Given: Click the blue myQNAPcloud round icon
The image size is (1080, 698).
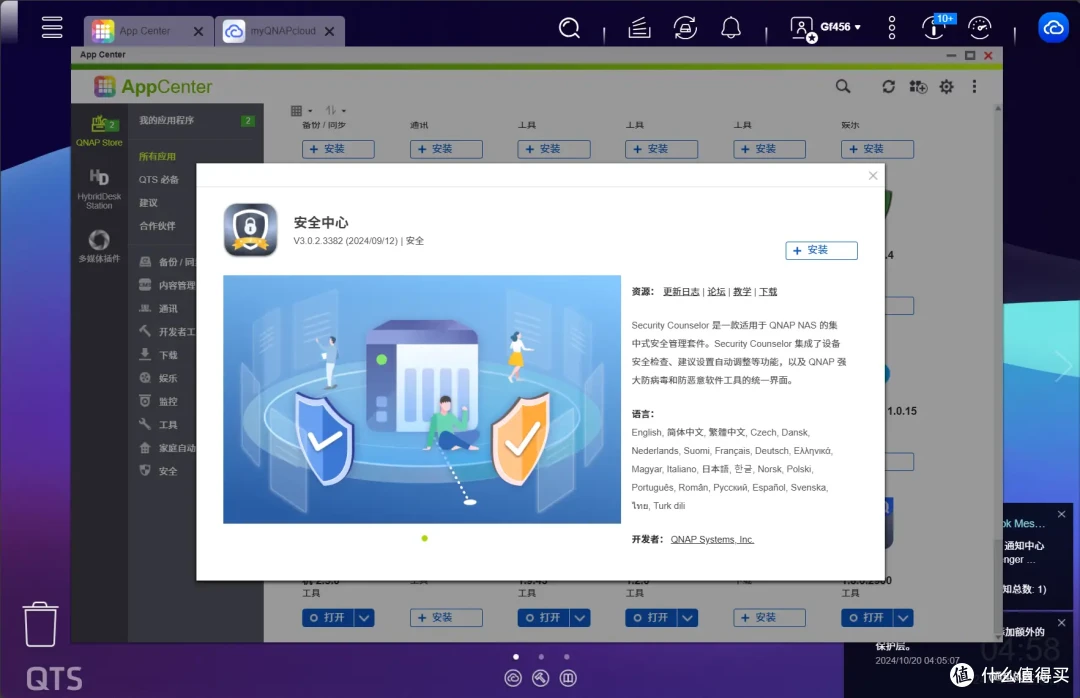Looking at the screenshot, I should (1053, 28).
